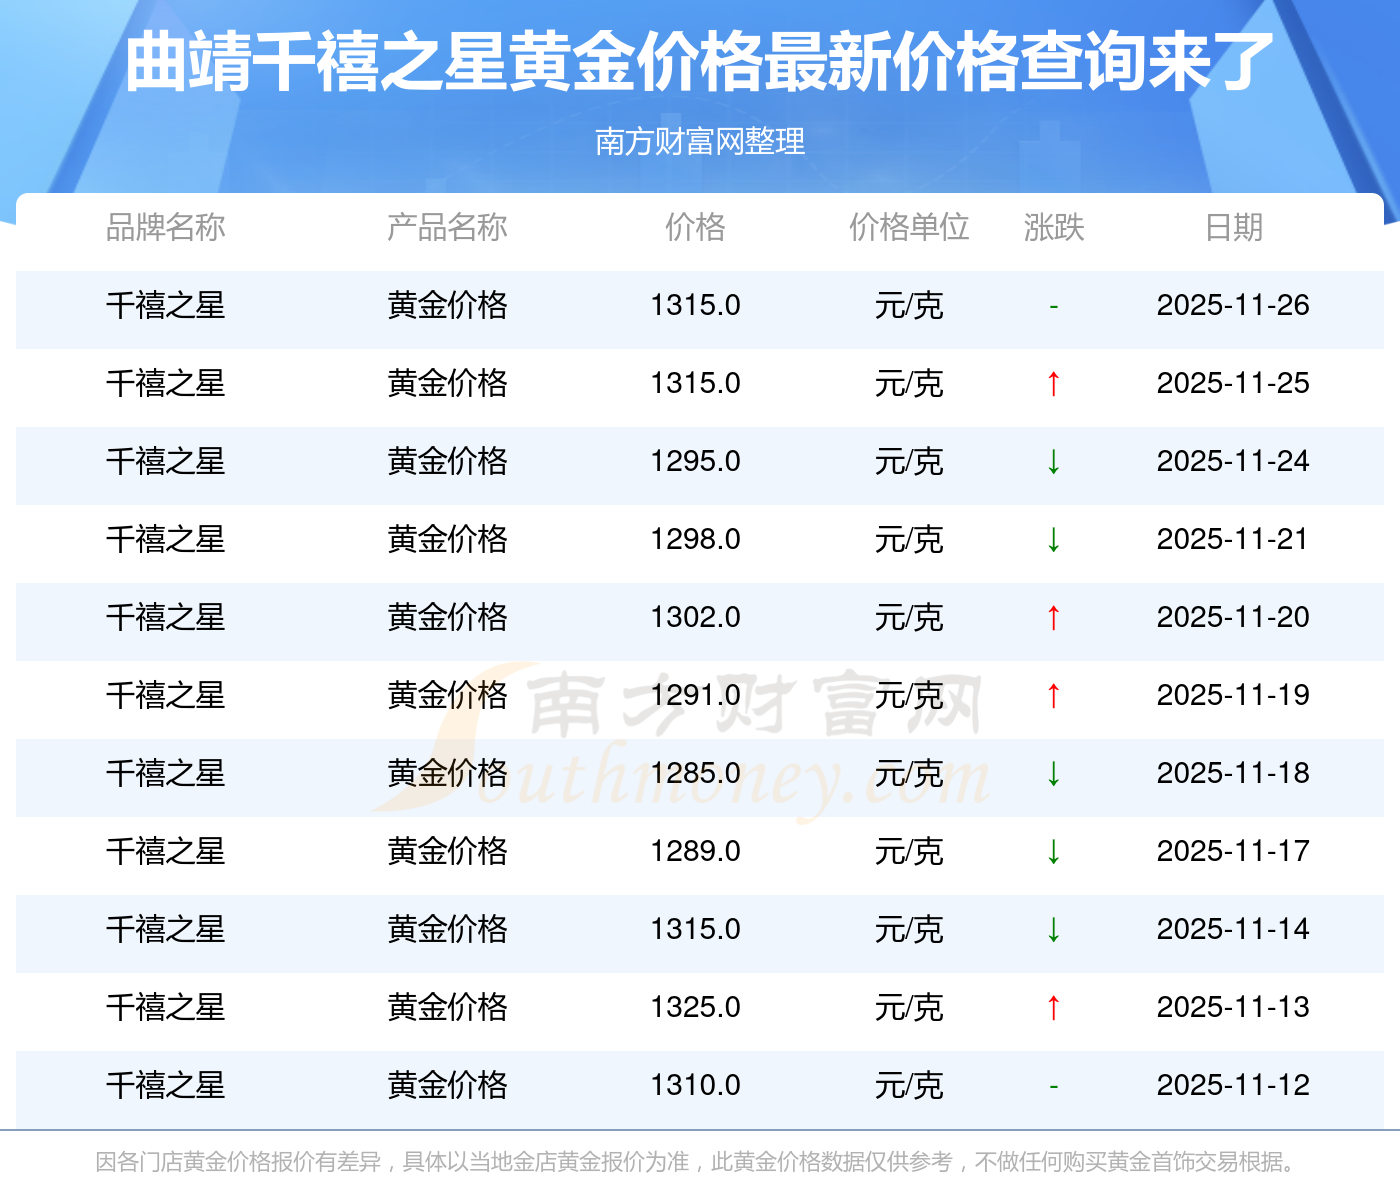Click the 品牌名称 column header

point(166,228)
